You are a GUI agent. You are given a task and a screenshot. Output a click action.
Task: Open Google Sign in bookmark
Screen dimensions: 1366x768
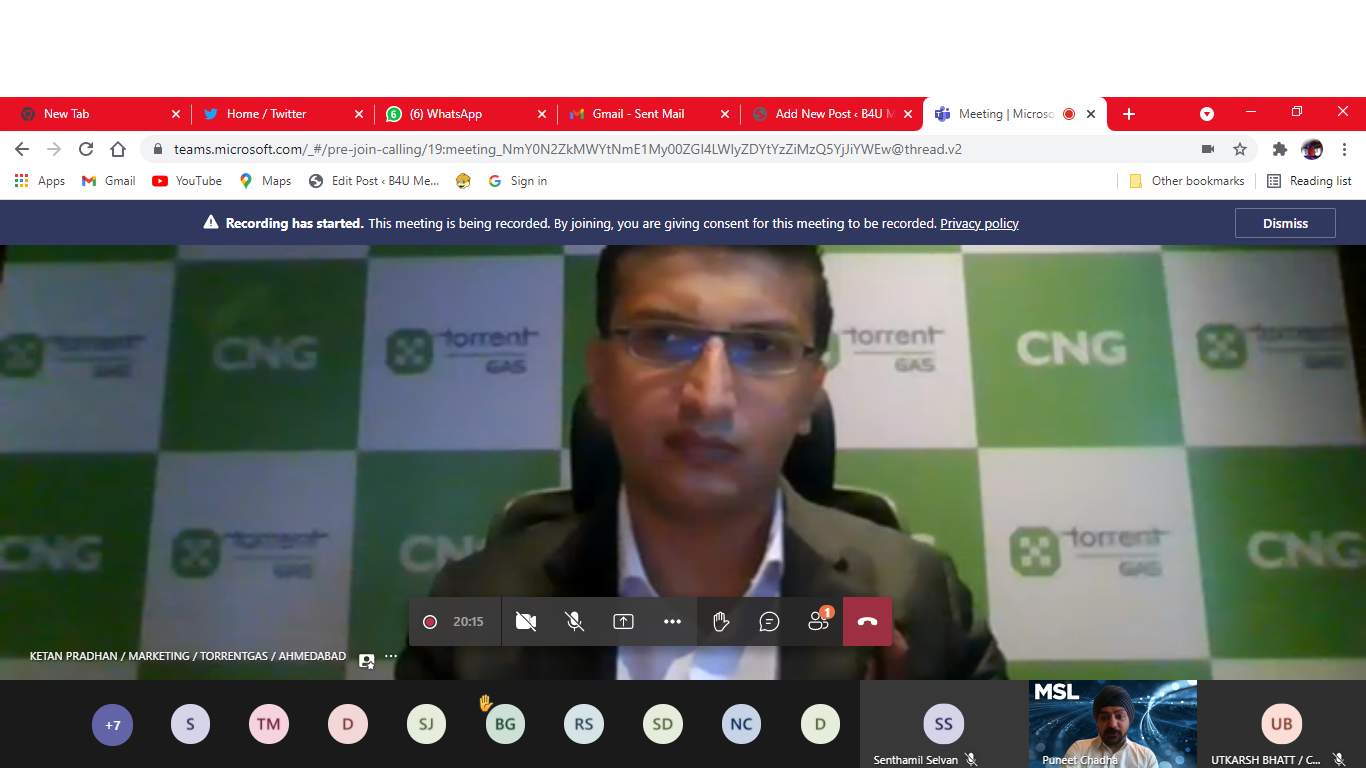coord(517,181)
